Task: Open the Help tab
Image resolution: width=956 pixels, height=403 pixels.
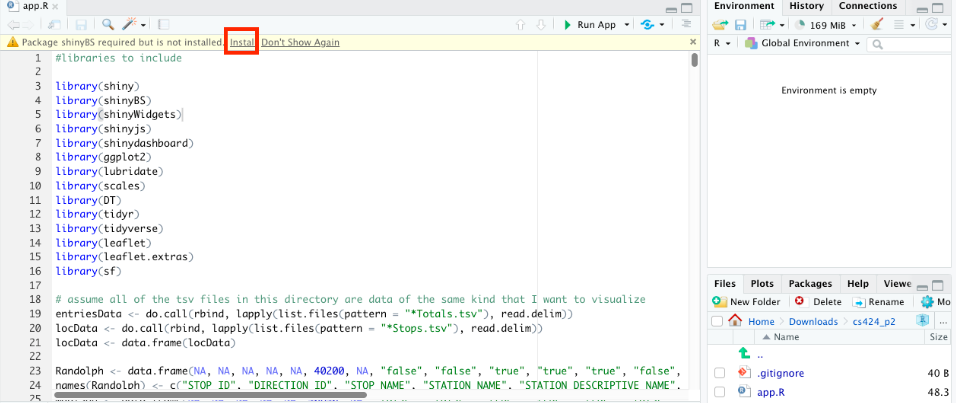Action: click(x=858, y=284)
